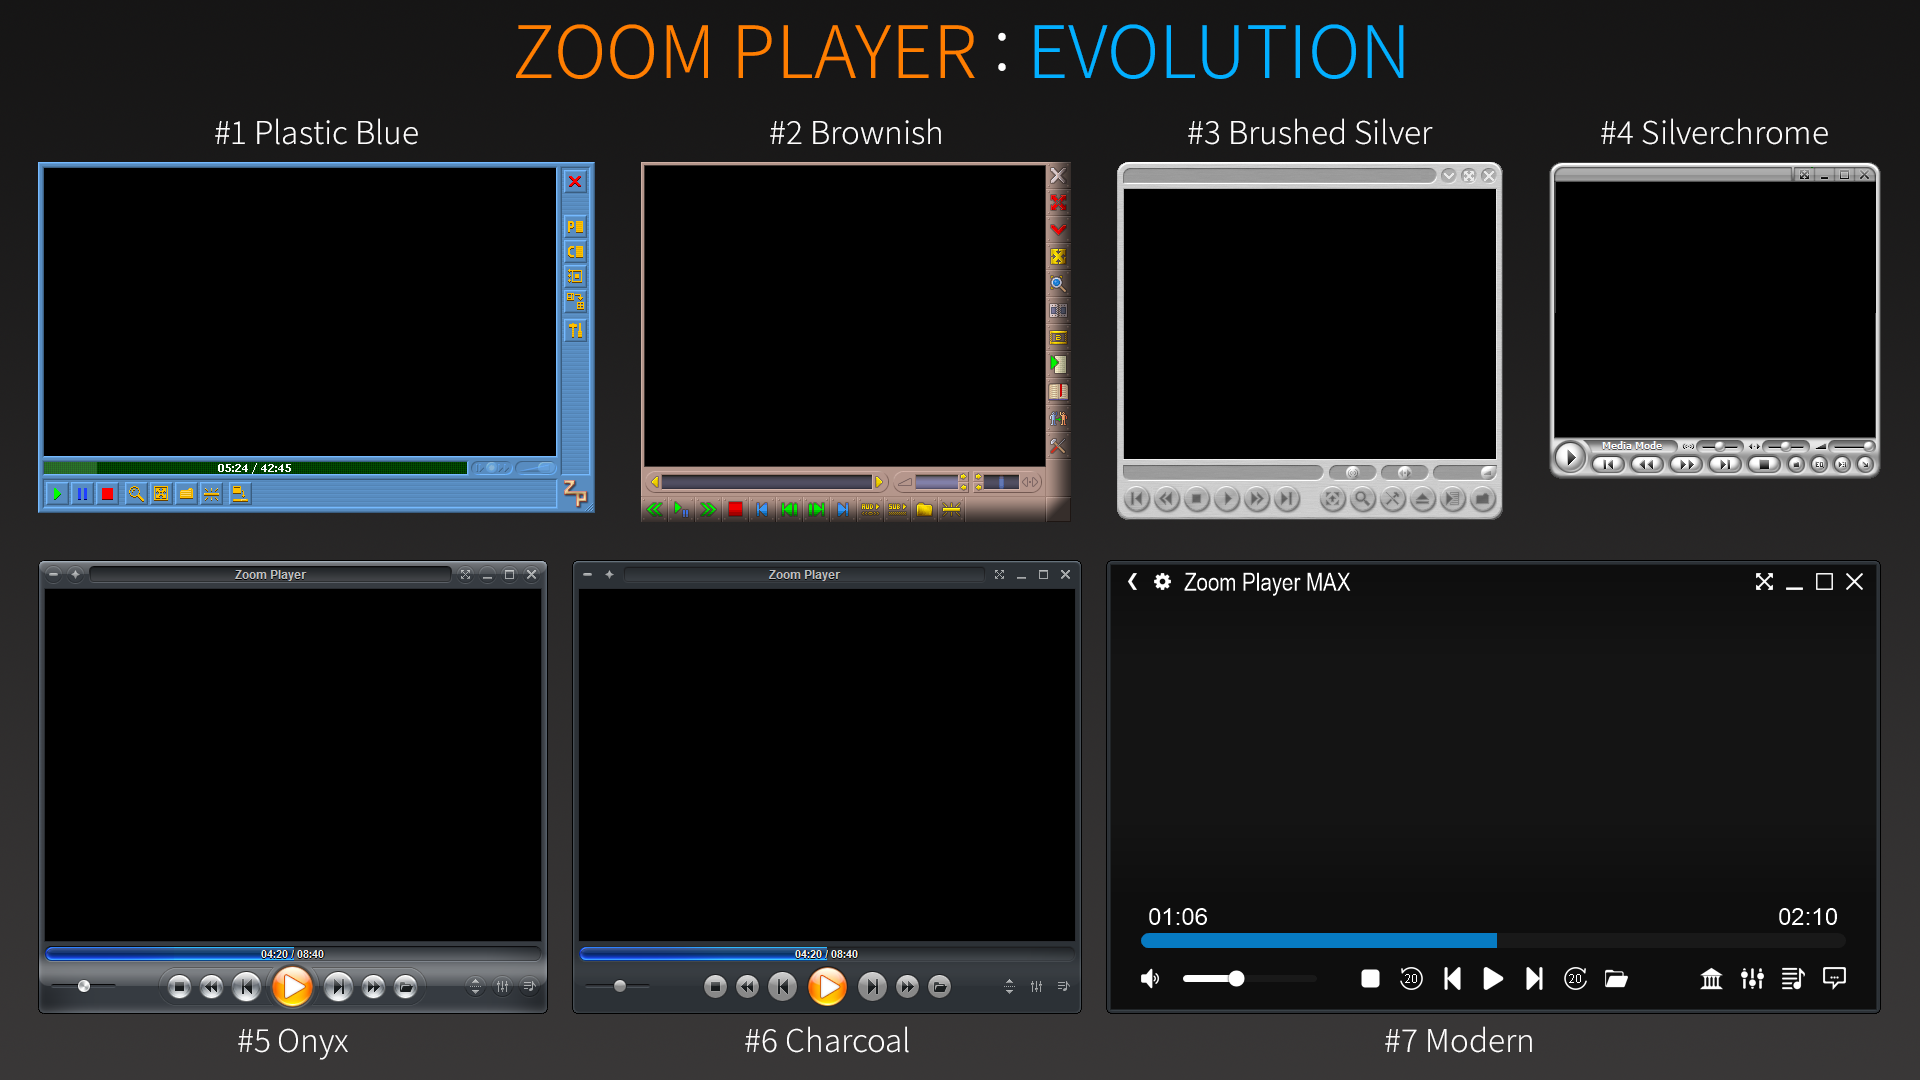The image size is (1920, 1080).
Task: Open settings gear in Zoom Player MAX
Action: [1162, 582]
